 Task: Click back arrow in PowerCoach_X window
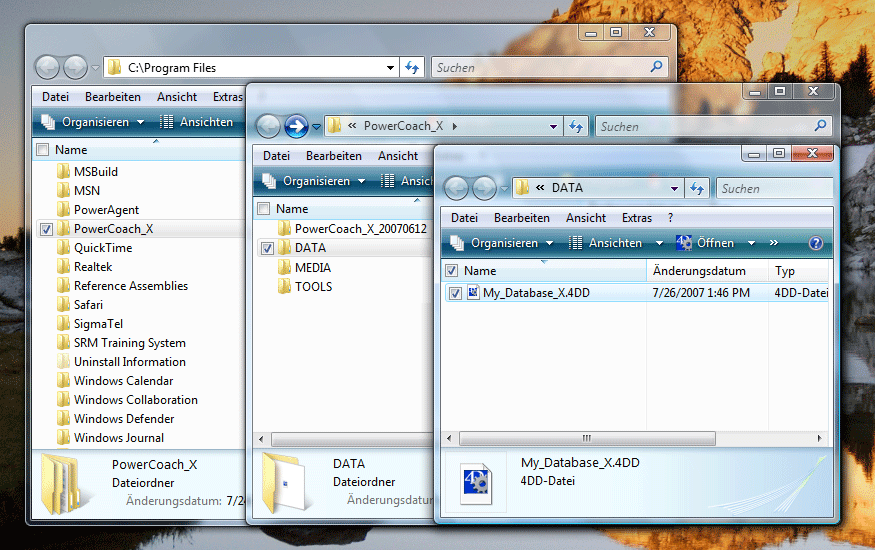[x=268, y=127]
